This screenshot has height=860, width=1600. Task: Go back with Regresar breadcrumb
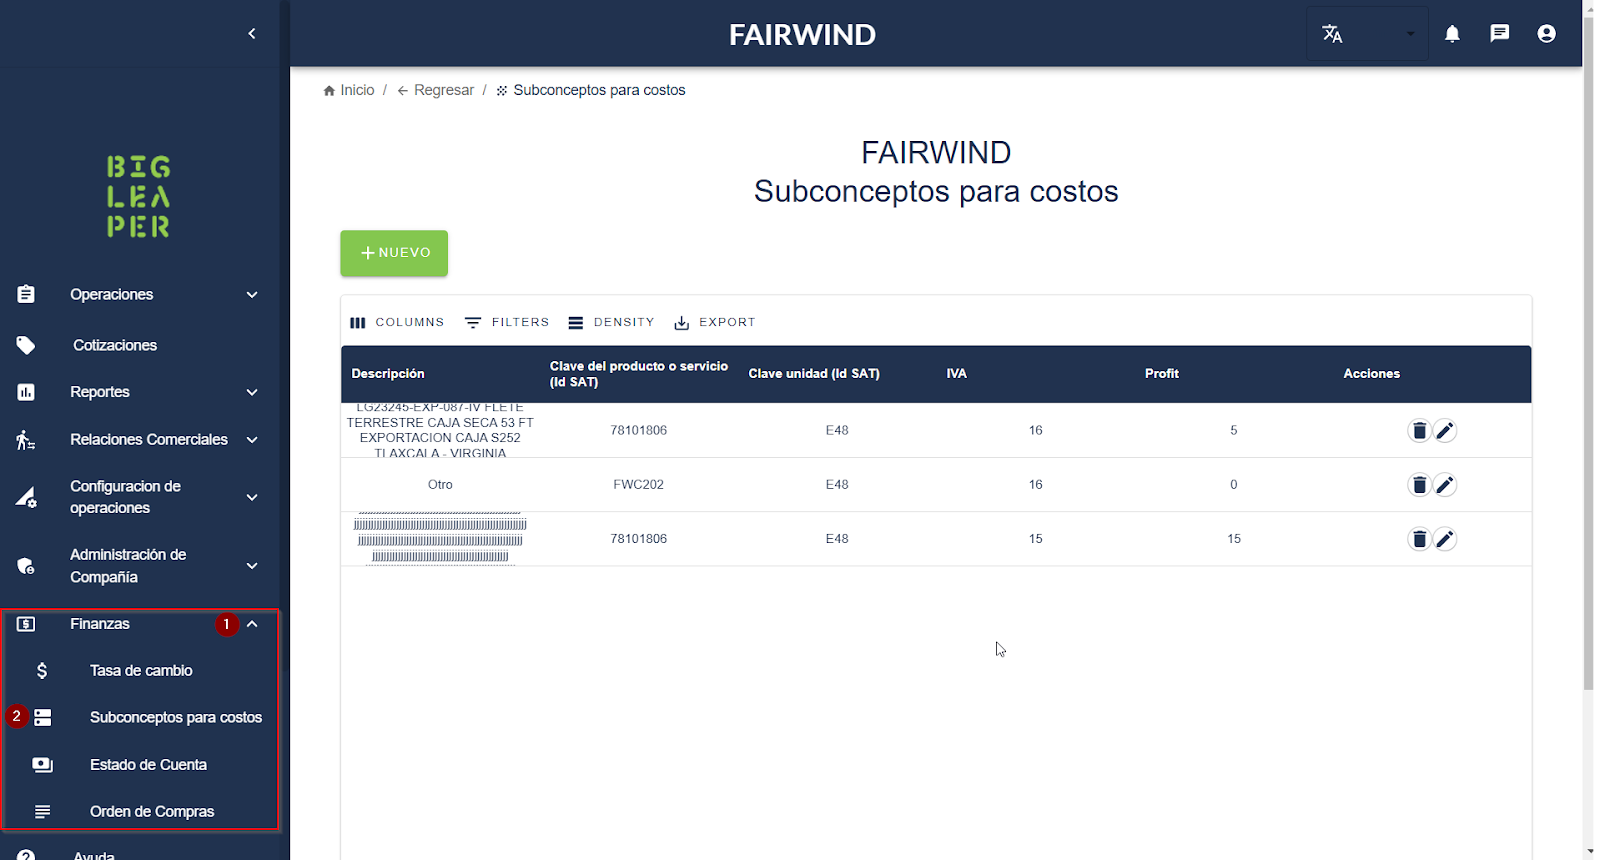pos(435,90)
